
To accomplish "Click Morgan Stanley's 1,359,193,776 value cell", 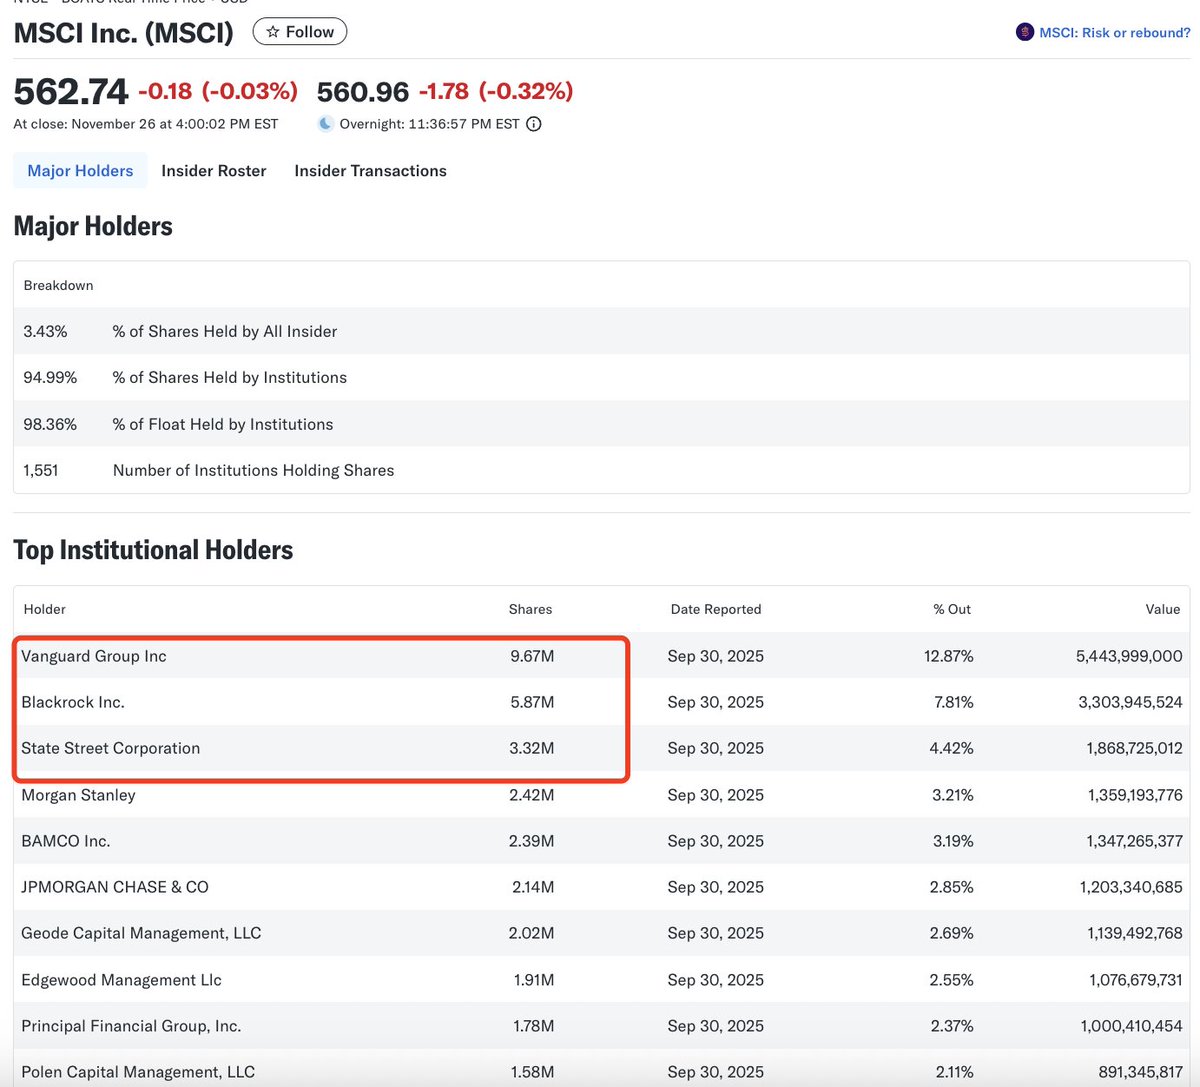I will coord(1135,795).
